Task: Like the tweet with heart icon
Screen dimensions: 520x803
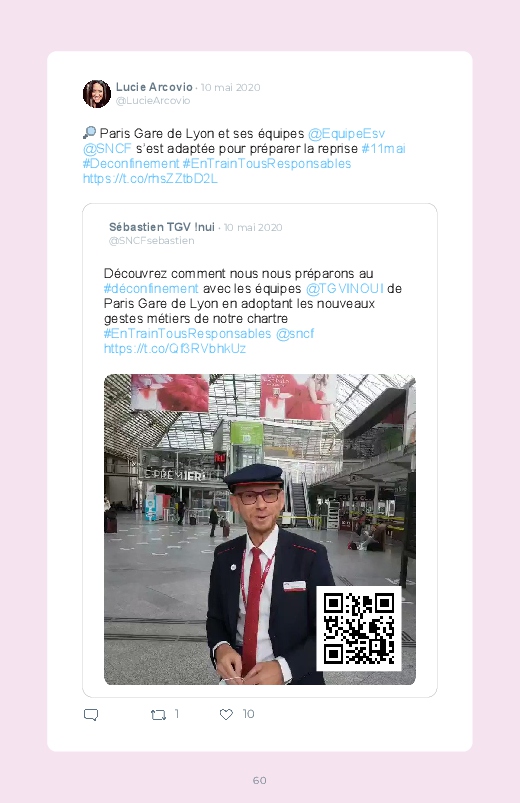Action: 226,714
